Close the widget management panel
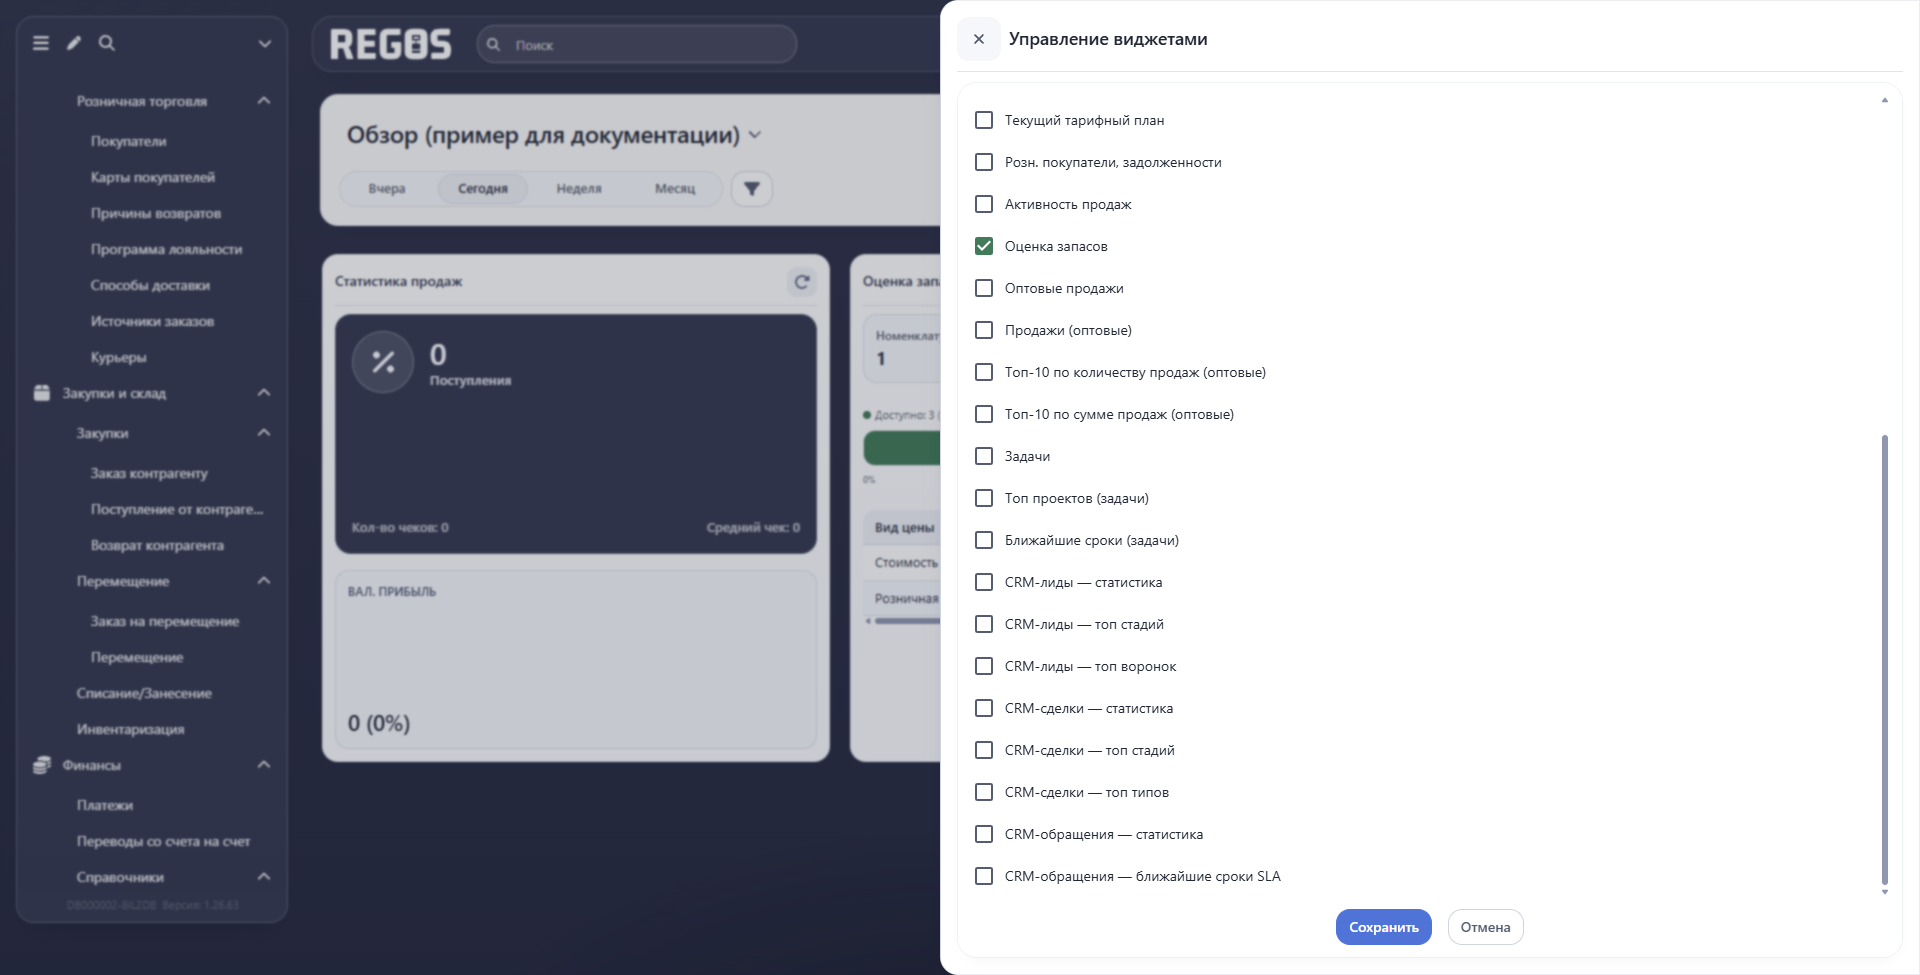This screenshot has width=1920, height=975. [x=979, y=39]
